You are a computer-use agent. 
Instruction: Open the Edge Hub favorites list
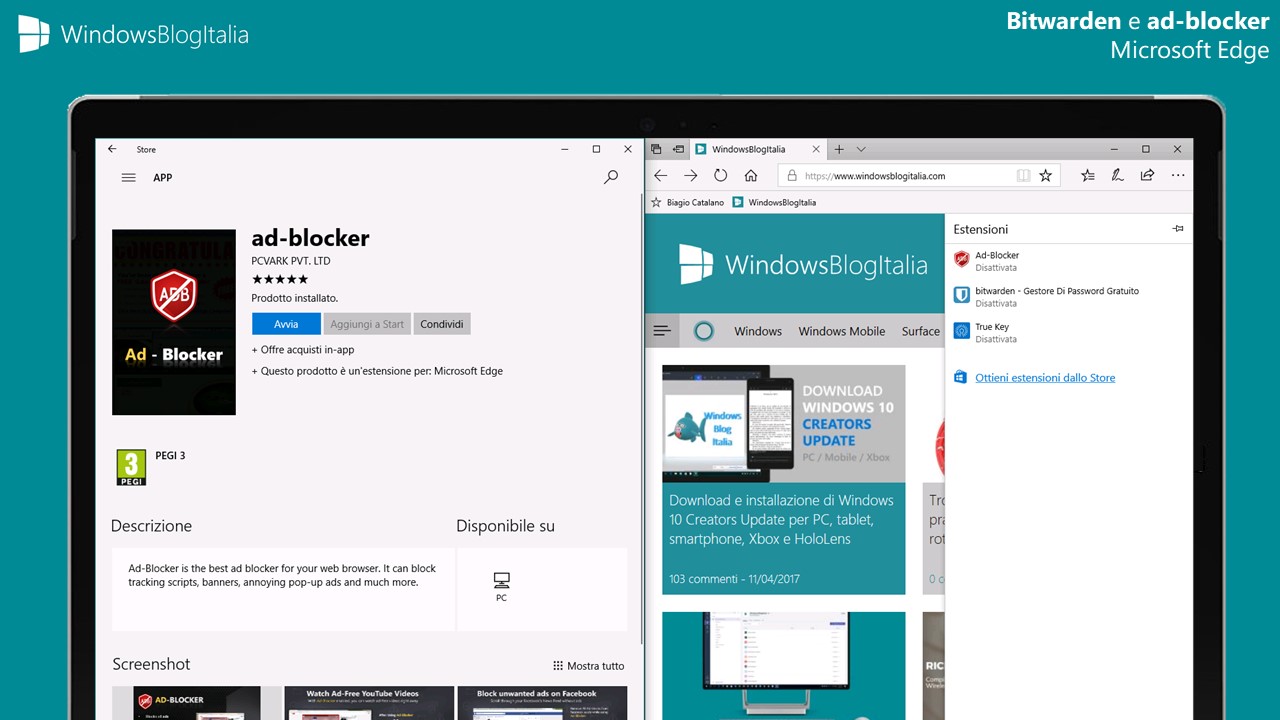1088,175
